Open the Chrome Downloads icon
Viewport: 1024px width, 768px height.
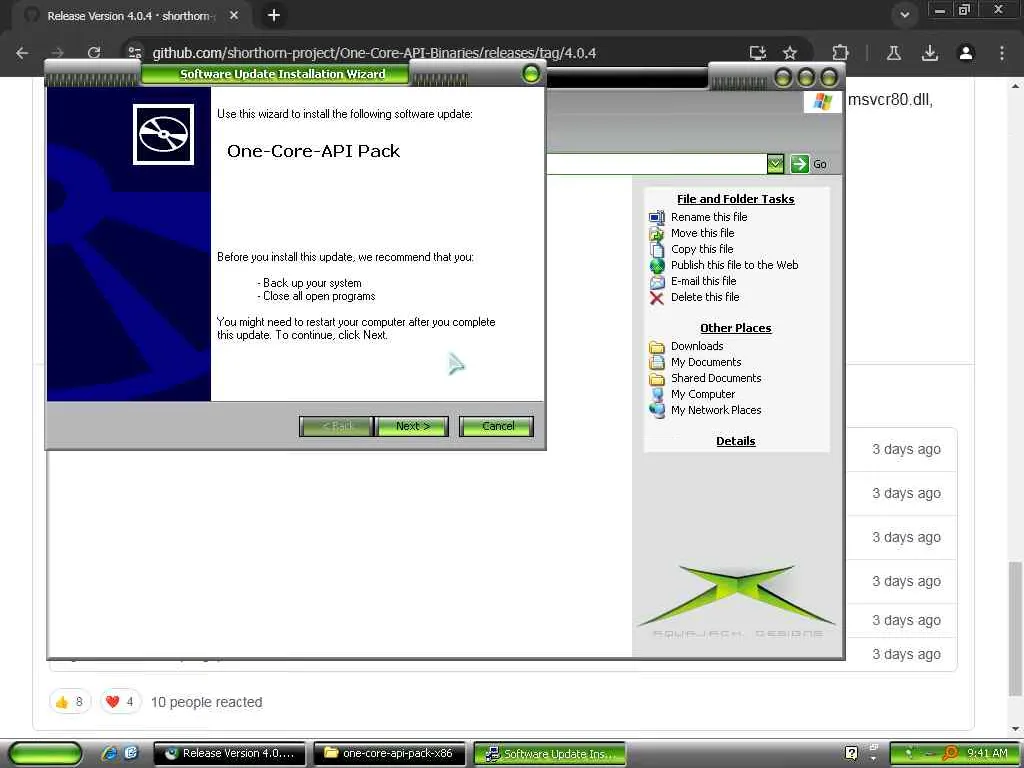[x=929, y=53]
